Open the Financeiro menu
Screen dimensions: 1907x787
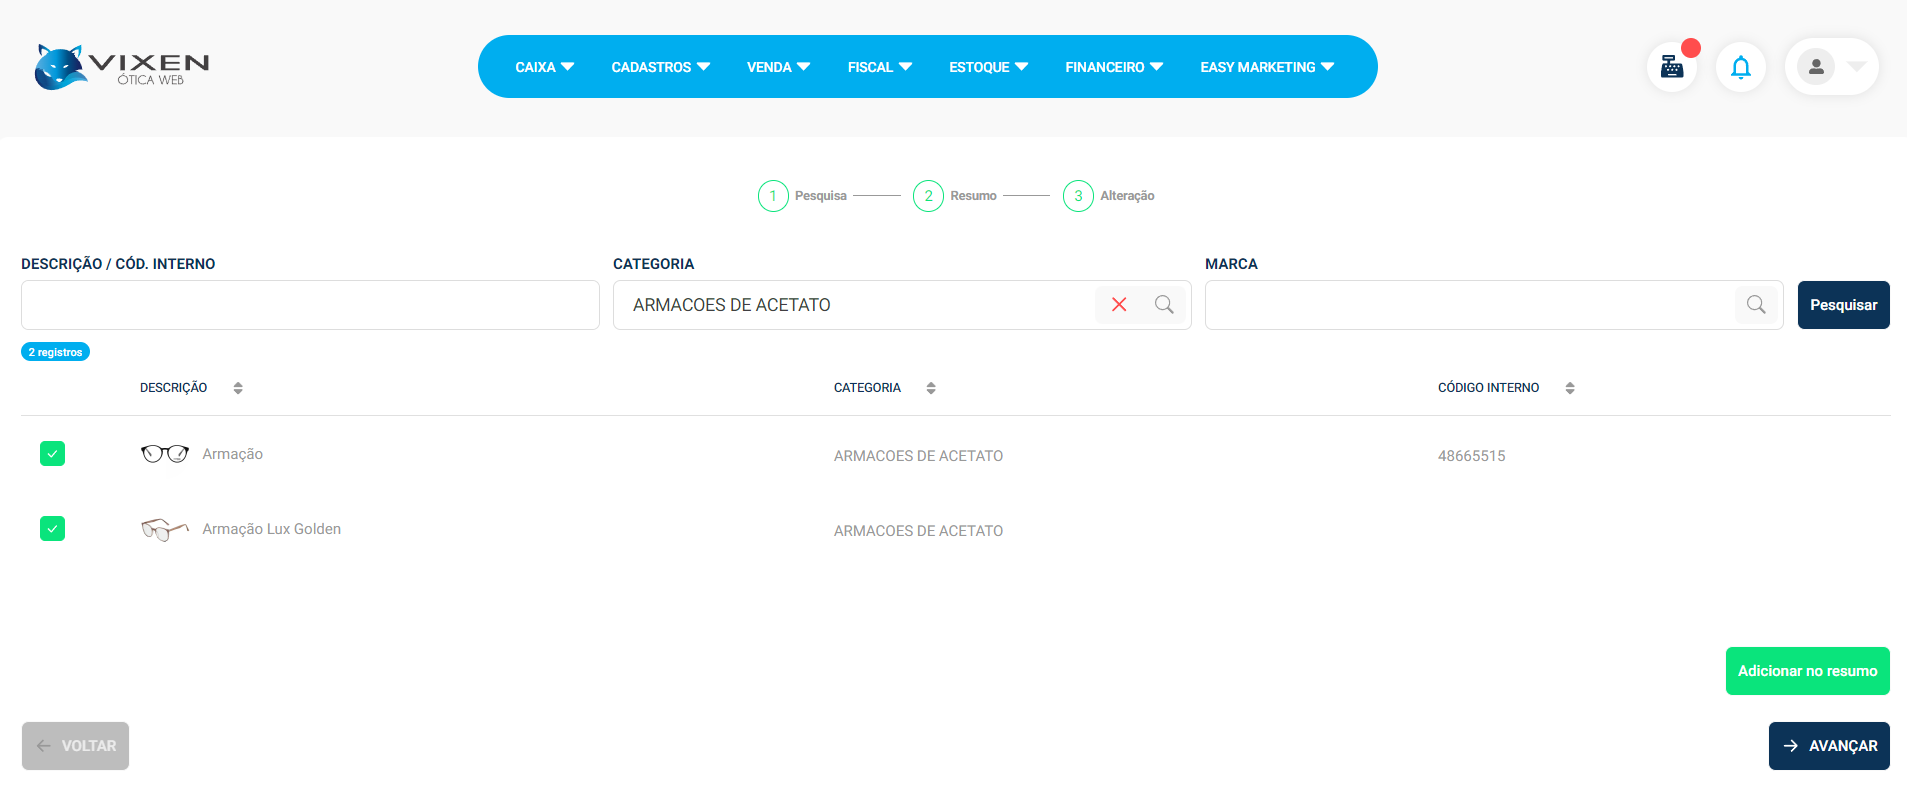[x=1114, y=67]
